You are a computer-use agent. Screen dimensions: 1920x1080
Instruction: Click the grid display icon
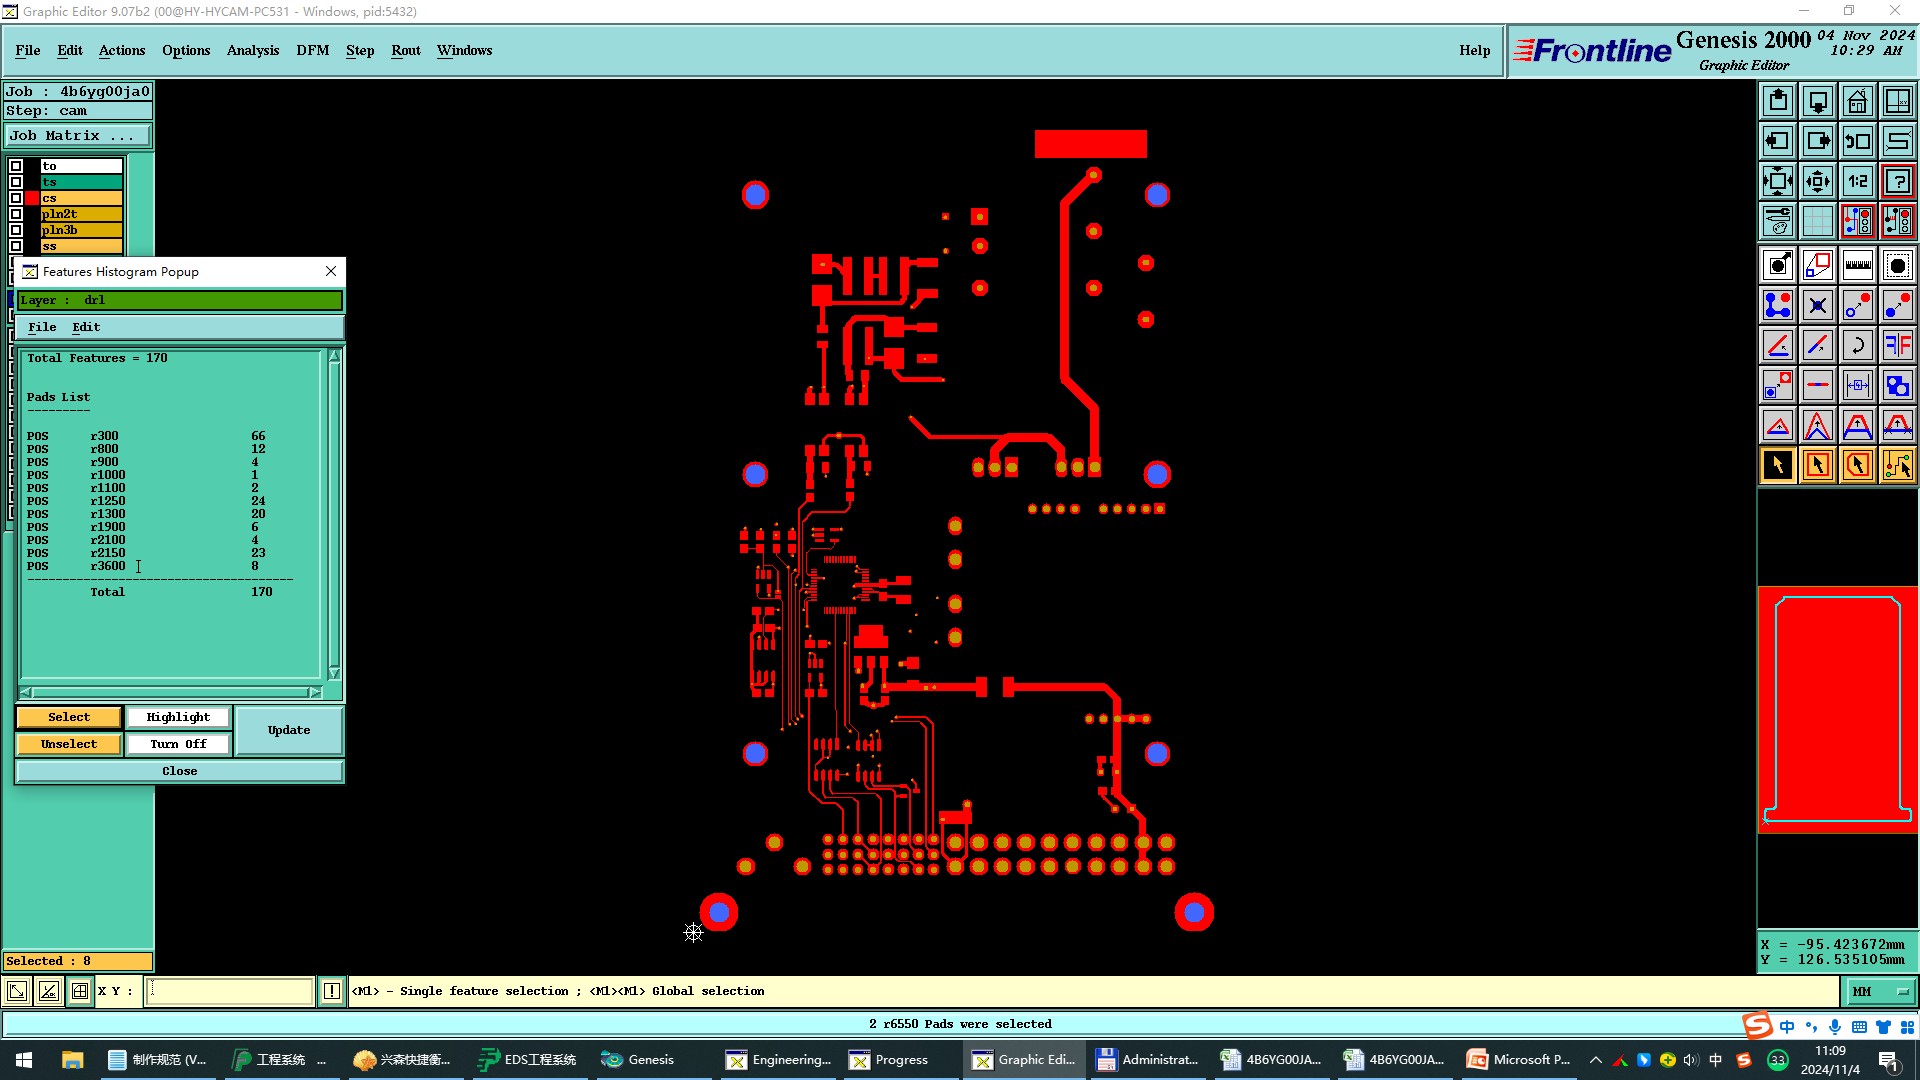point(1817,222)
